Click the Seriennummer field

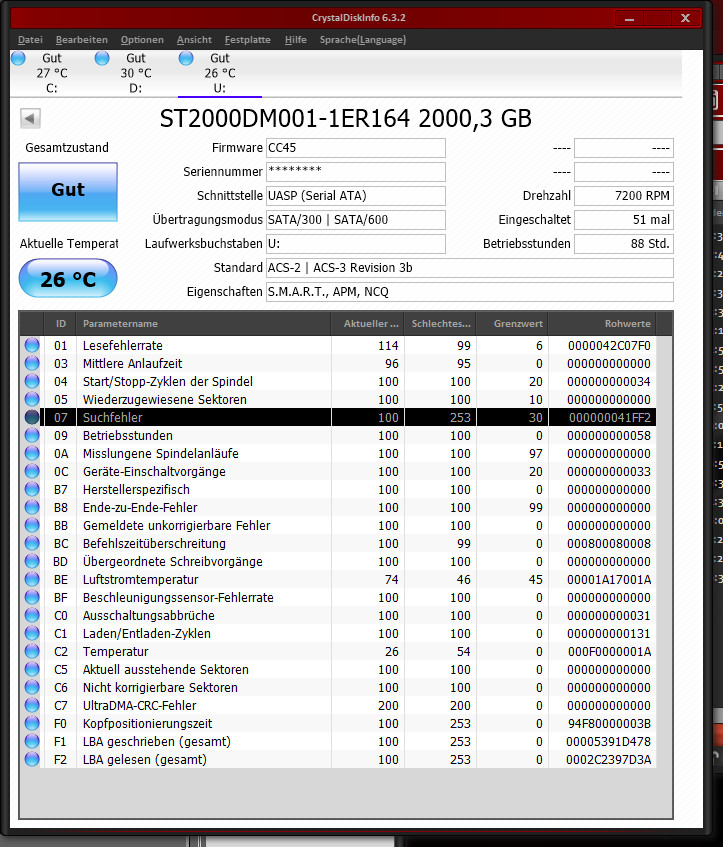(356, 172)
